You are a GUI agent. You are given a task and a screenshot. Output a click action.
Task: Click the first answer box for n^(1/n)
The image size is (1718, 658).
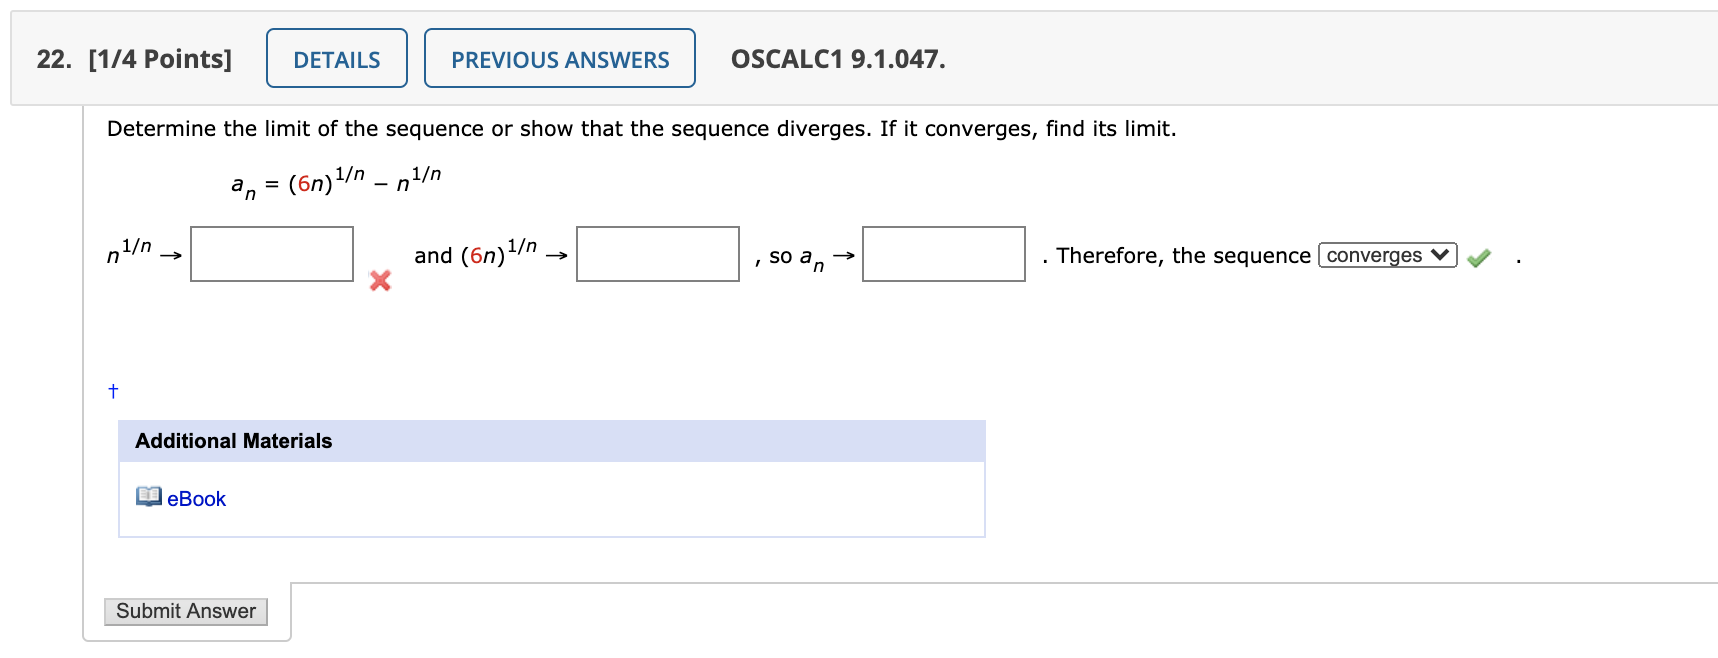[x=271, y=254]
